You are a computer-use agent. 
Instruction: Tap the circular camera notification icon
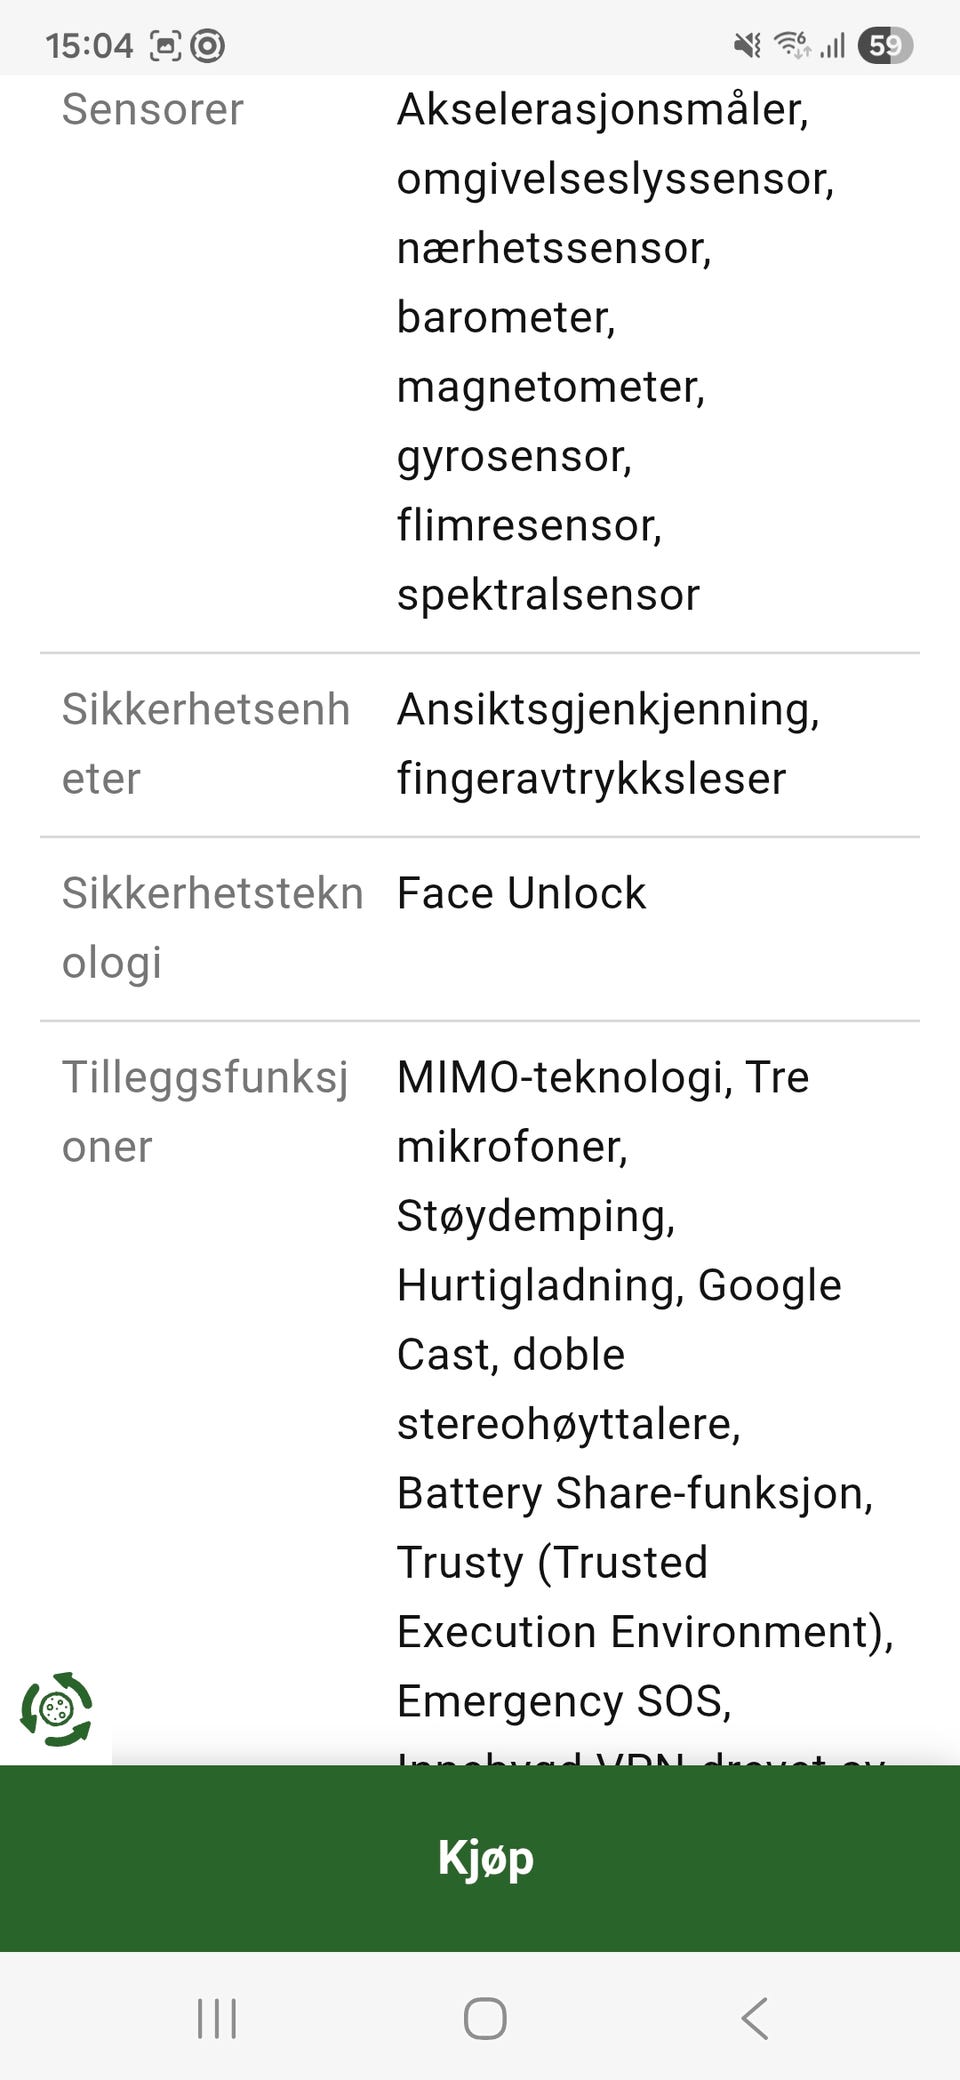pos(207,46)
